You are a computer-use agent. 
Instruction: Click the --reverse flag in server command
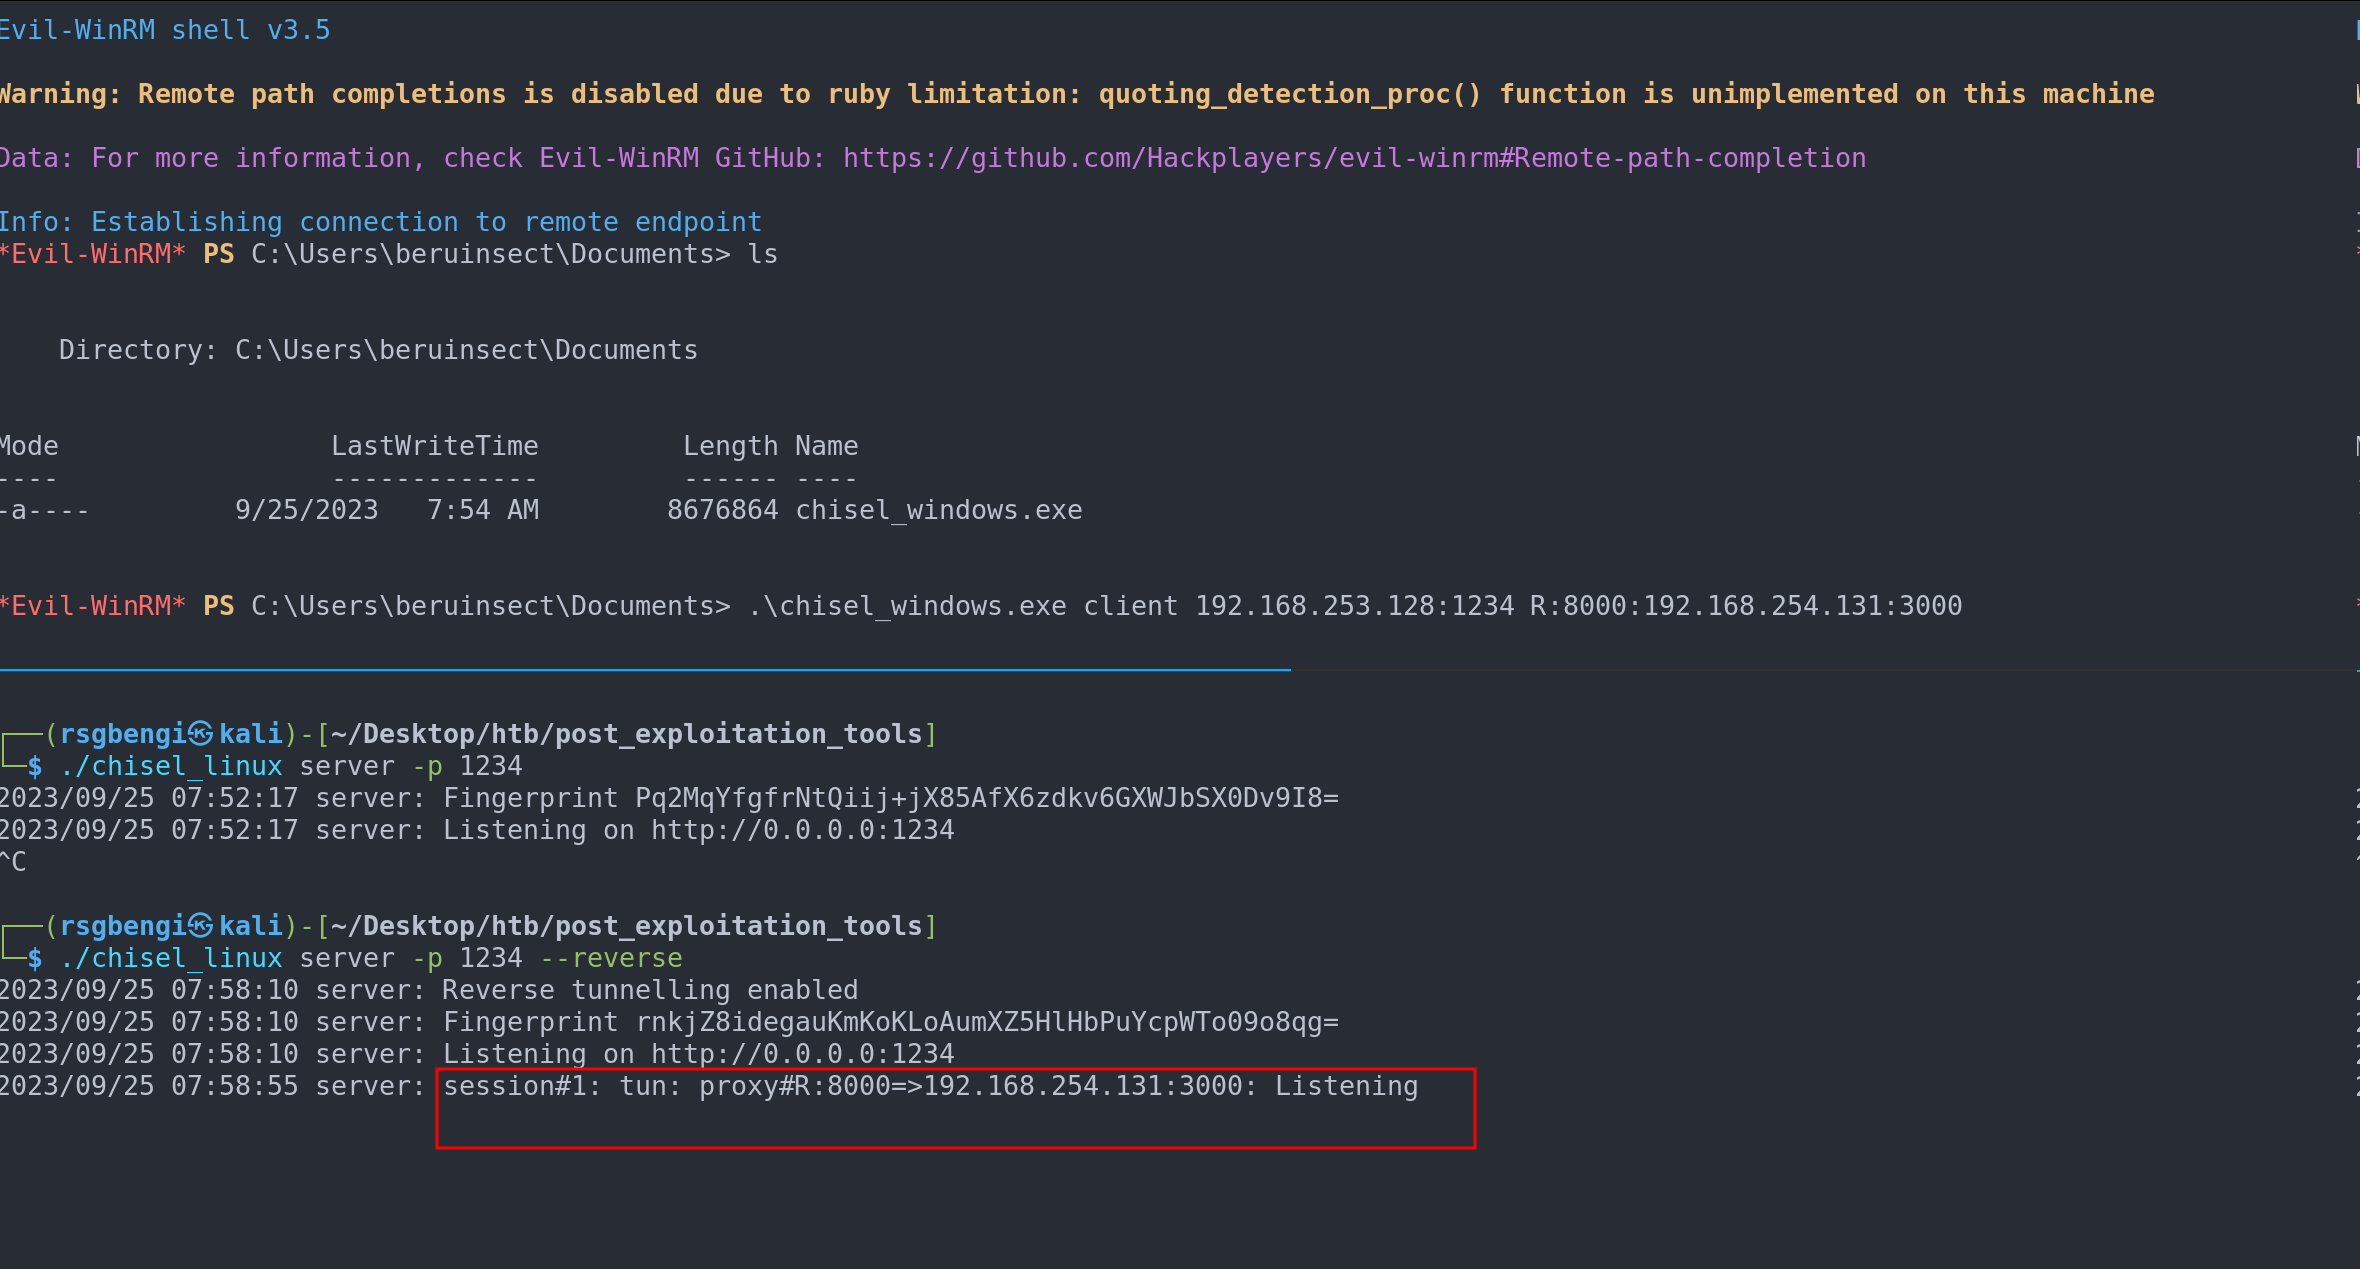click(611, 958)
